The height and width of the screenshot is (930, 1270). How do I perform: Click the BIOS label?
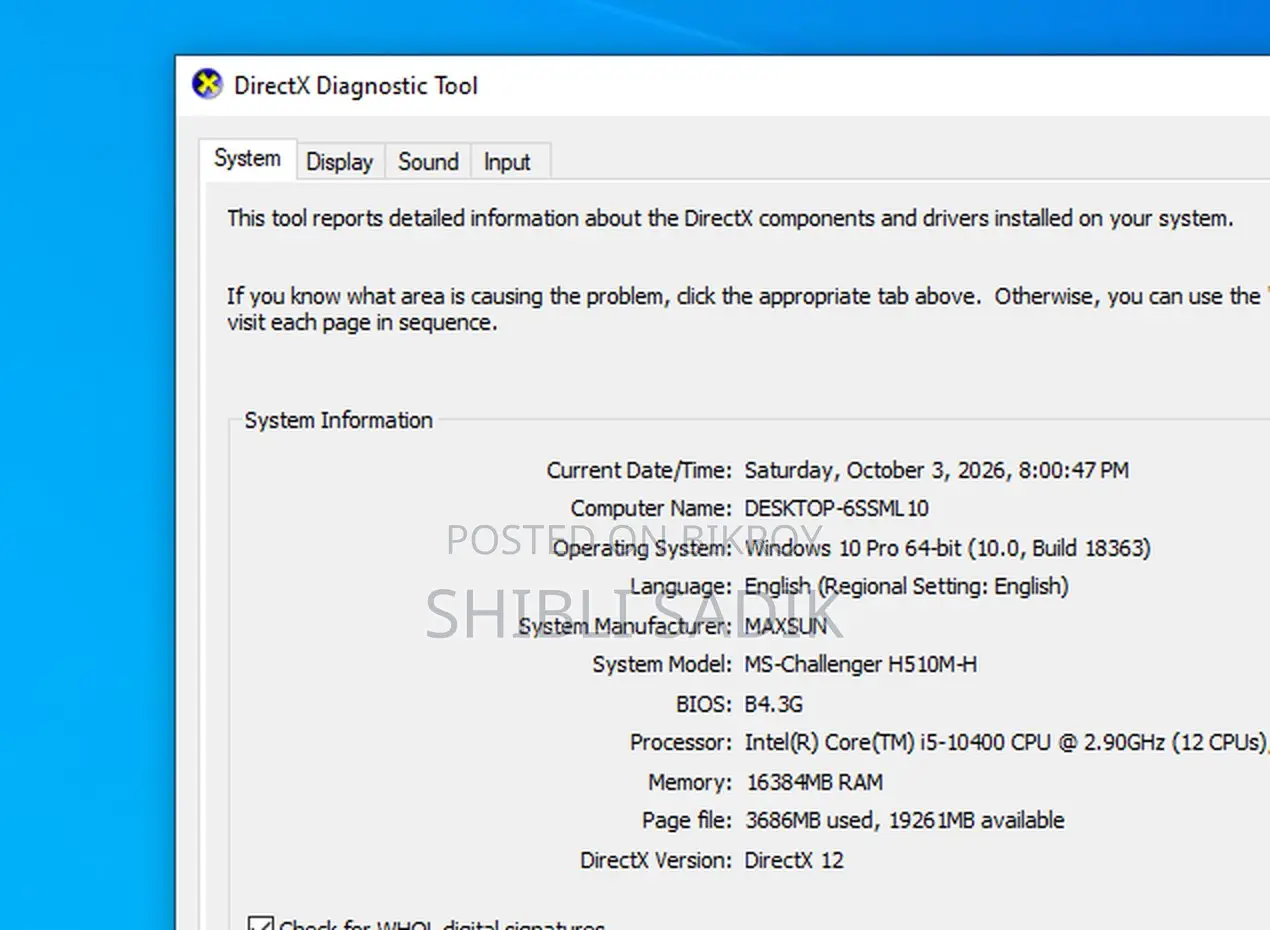click(704, 704)
